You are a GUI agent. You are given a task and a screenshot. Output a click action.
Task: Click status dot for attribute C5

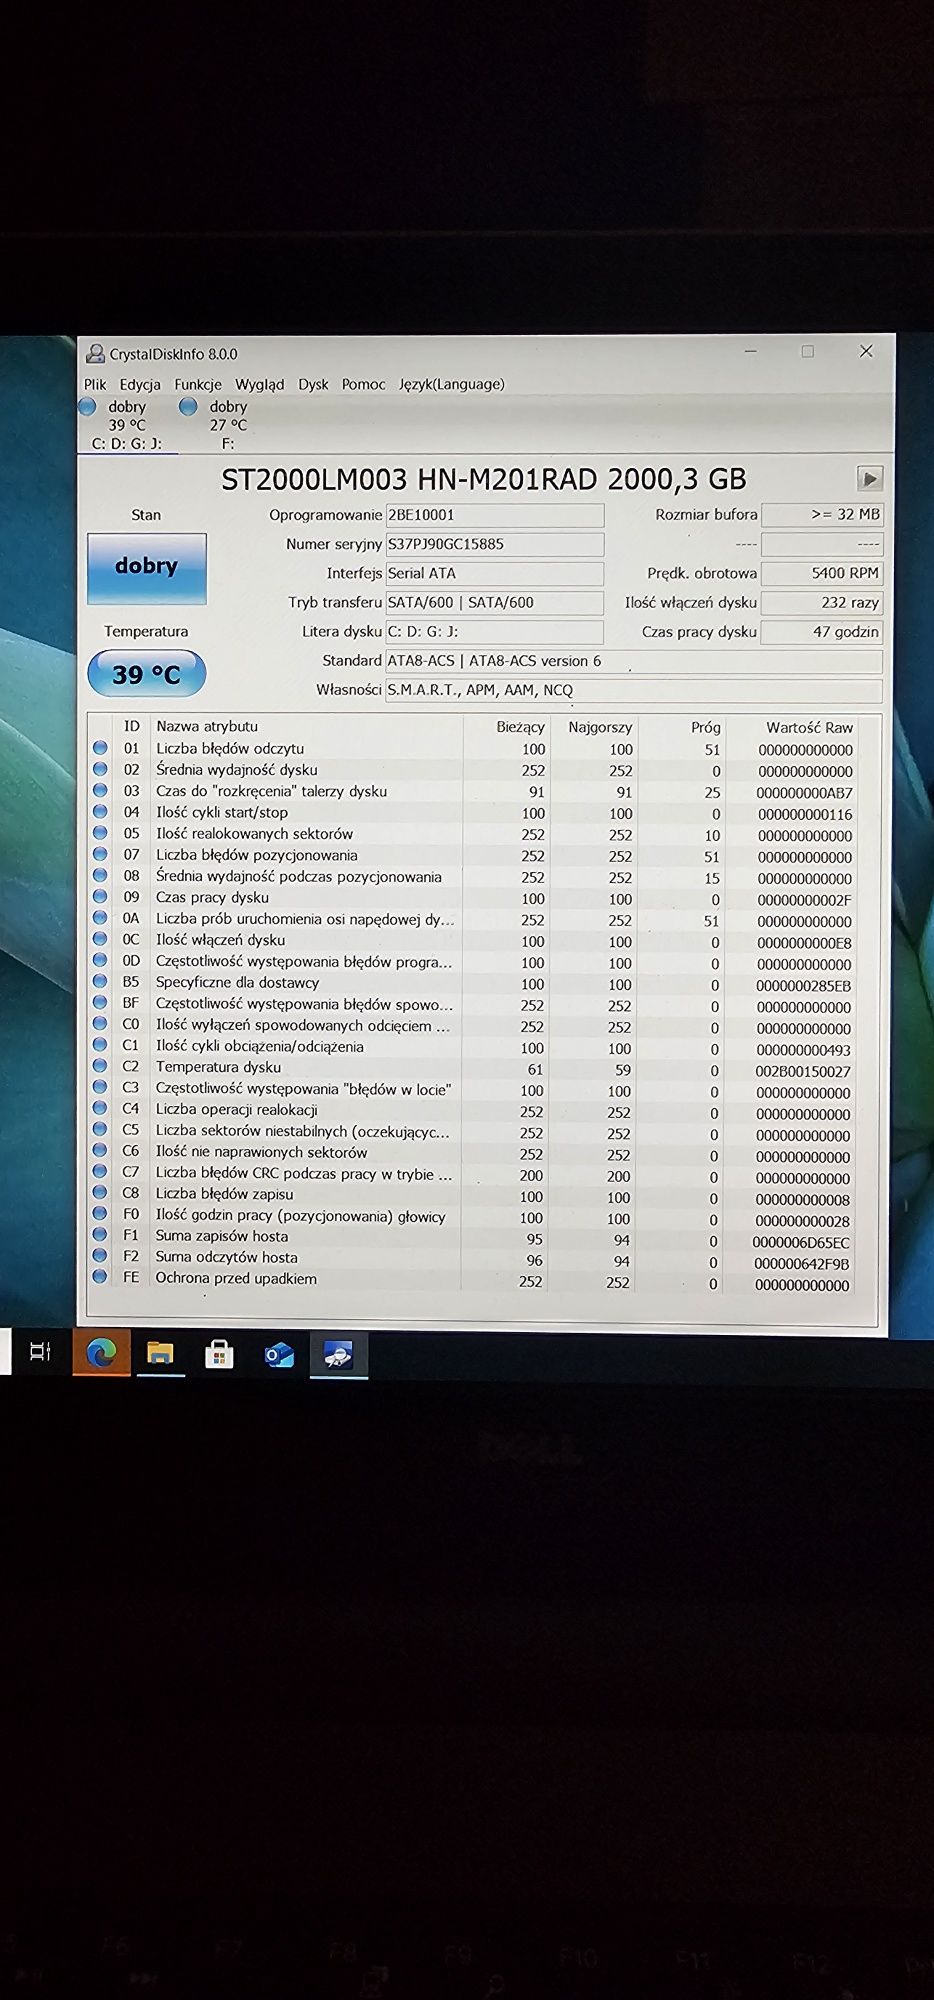[x=100, y=1130]
